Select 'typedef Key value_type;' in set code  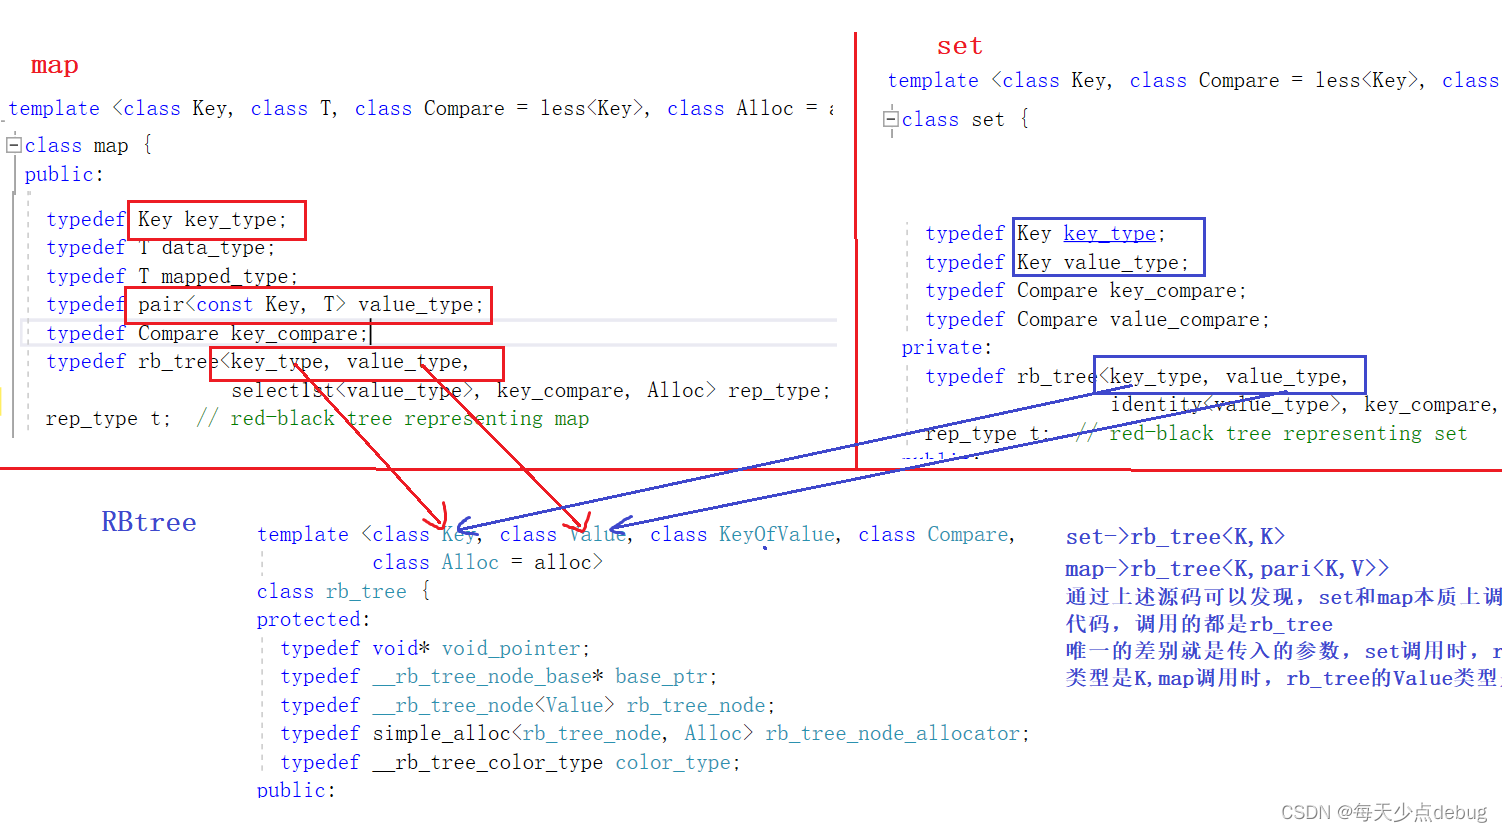click(1057, 262)
